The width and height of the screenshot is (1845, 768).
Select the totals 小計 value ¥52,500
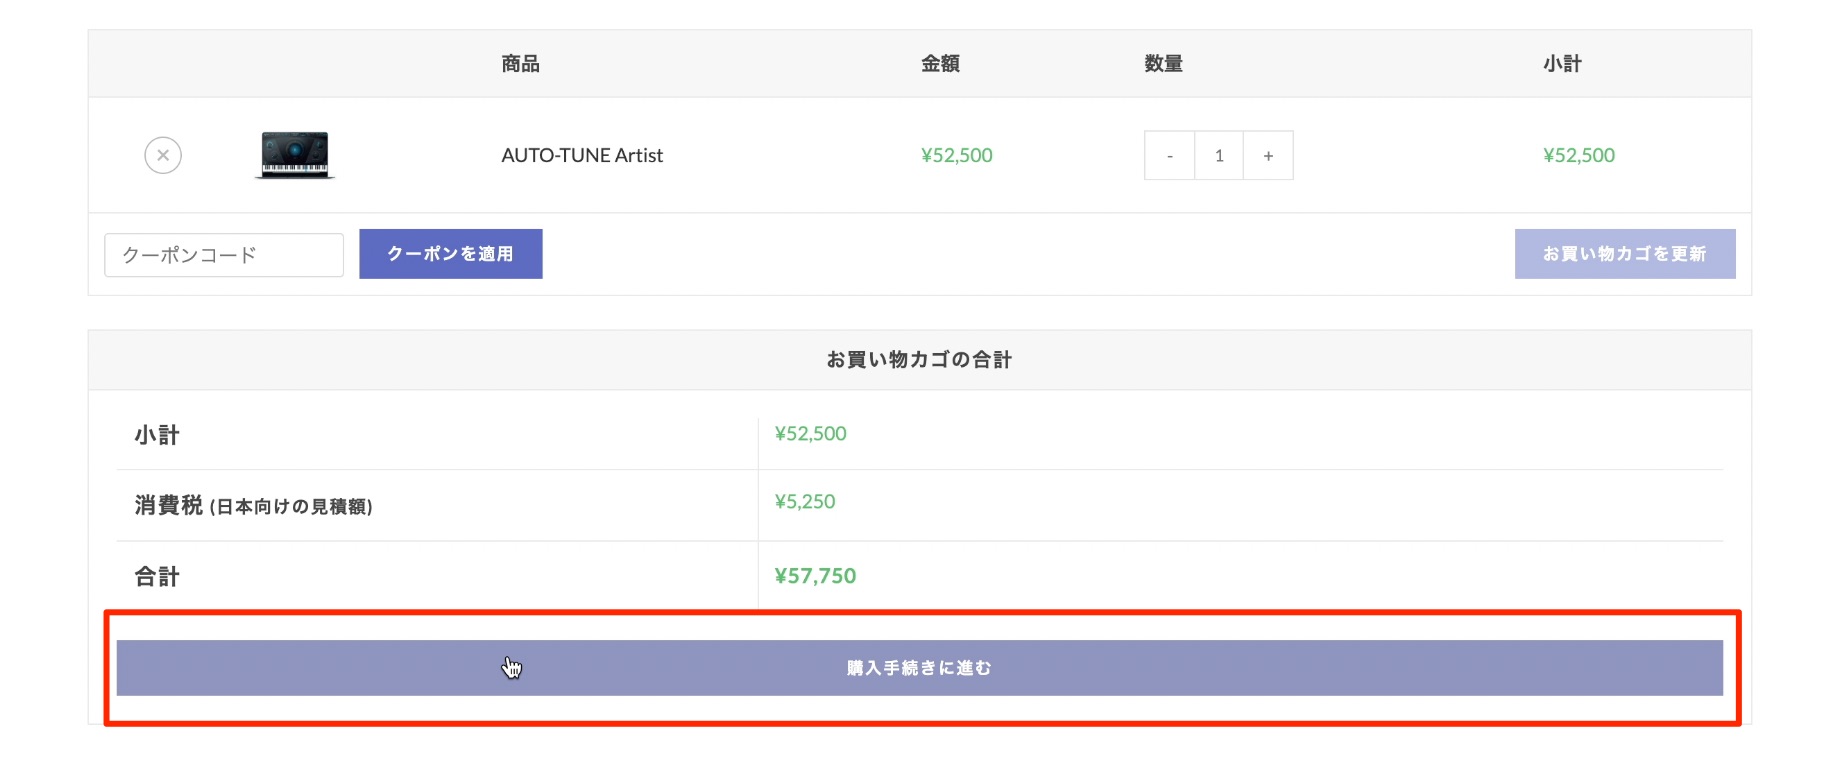(x=810, y=434)
